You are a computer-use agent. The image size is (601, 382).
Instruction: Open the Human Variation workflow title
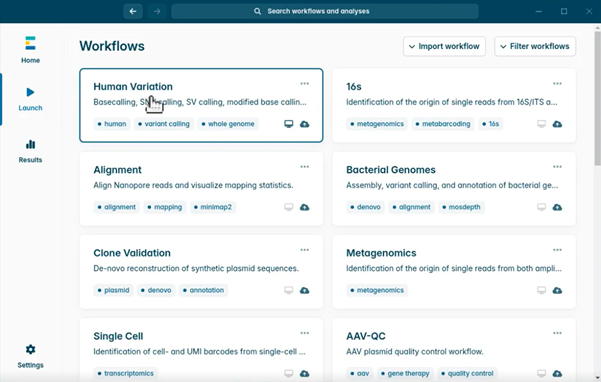[x=133, y=87]
